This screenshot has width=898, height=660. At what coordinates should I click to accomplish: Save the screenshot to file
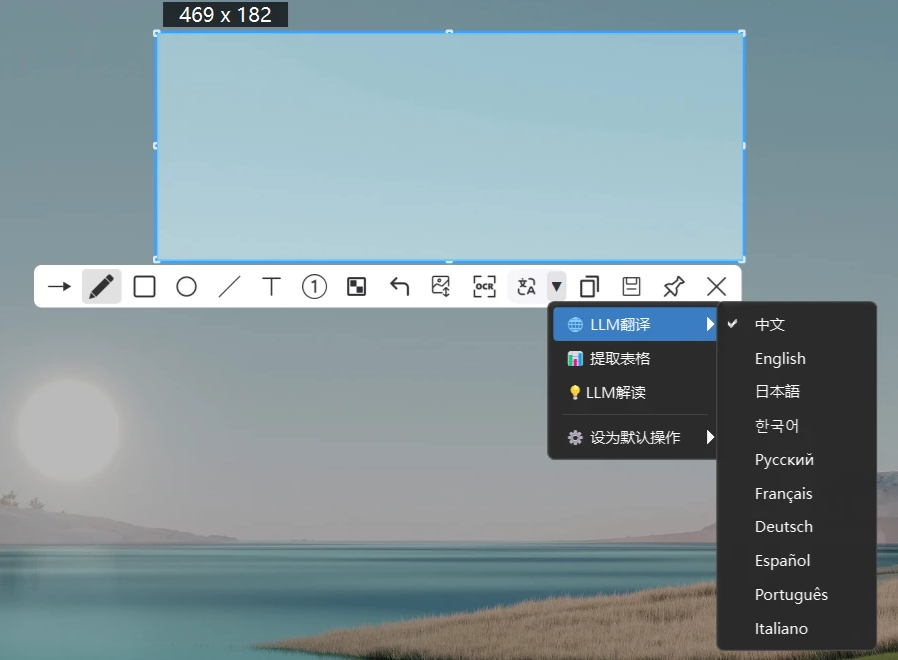click(x=631, y=287)
